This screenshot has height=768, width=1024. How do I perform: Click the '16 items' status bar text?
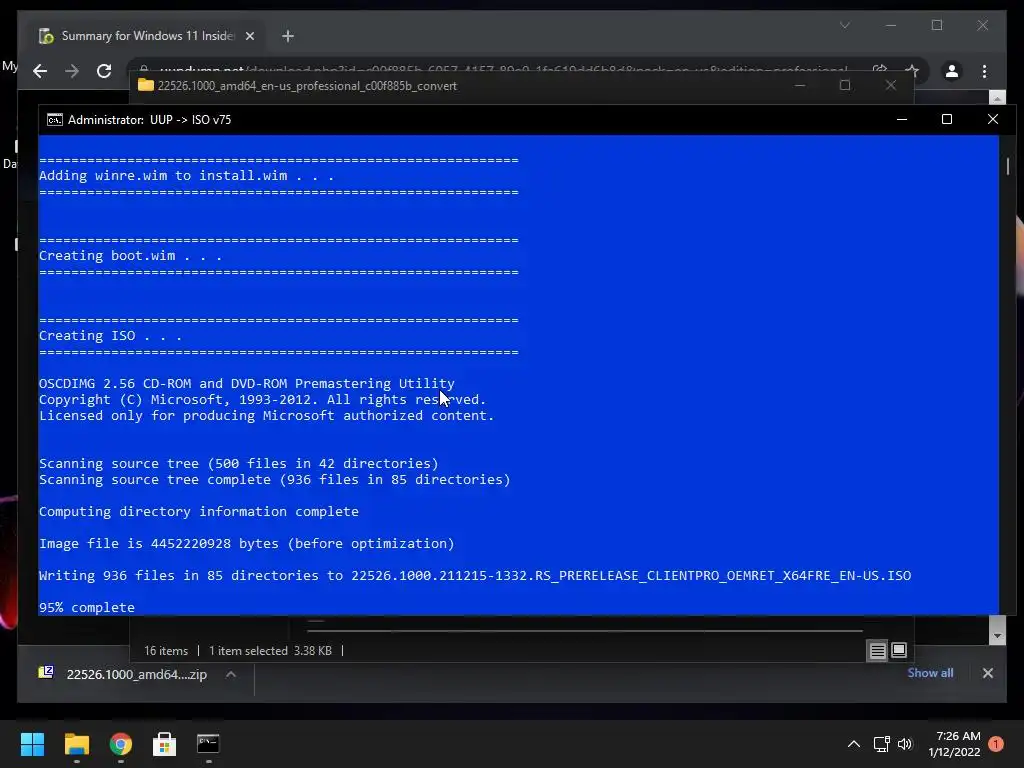166,651
